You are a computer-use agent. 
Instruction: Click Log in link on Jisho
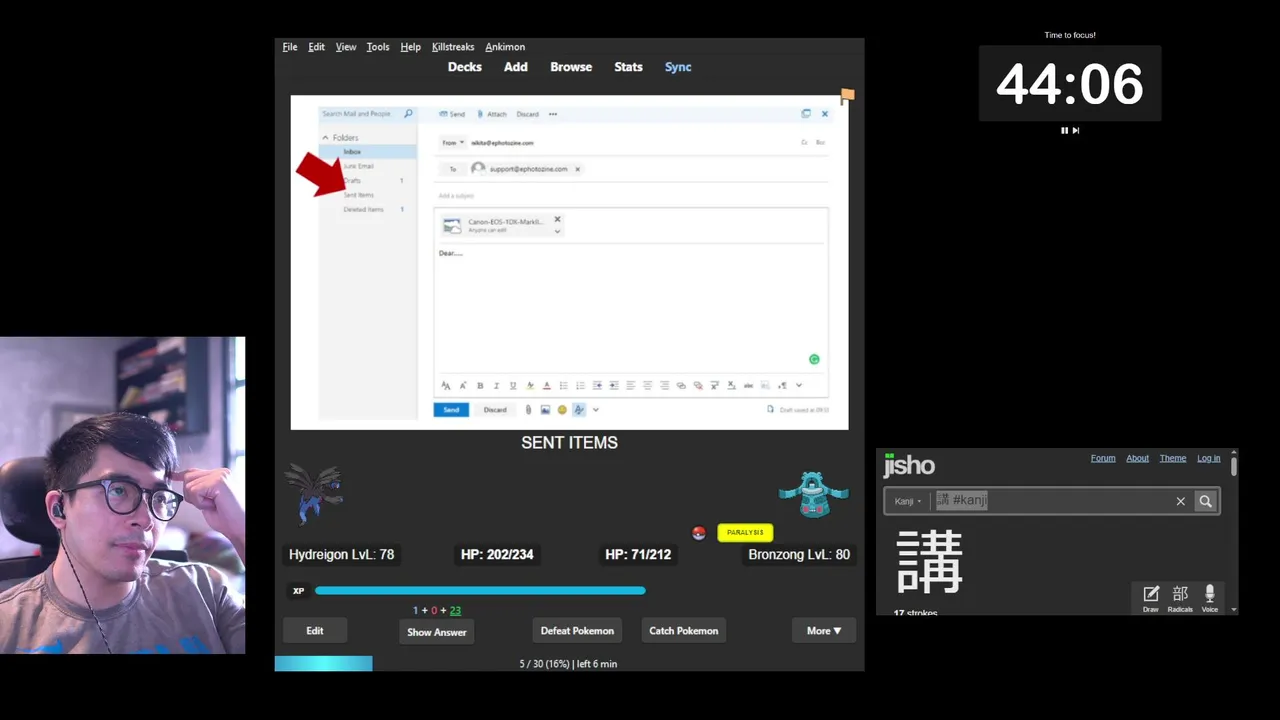coord(1209,458)
